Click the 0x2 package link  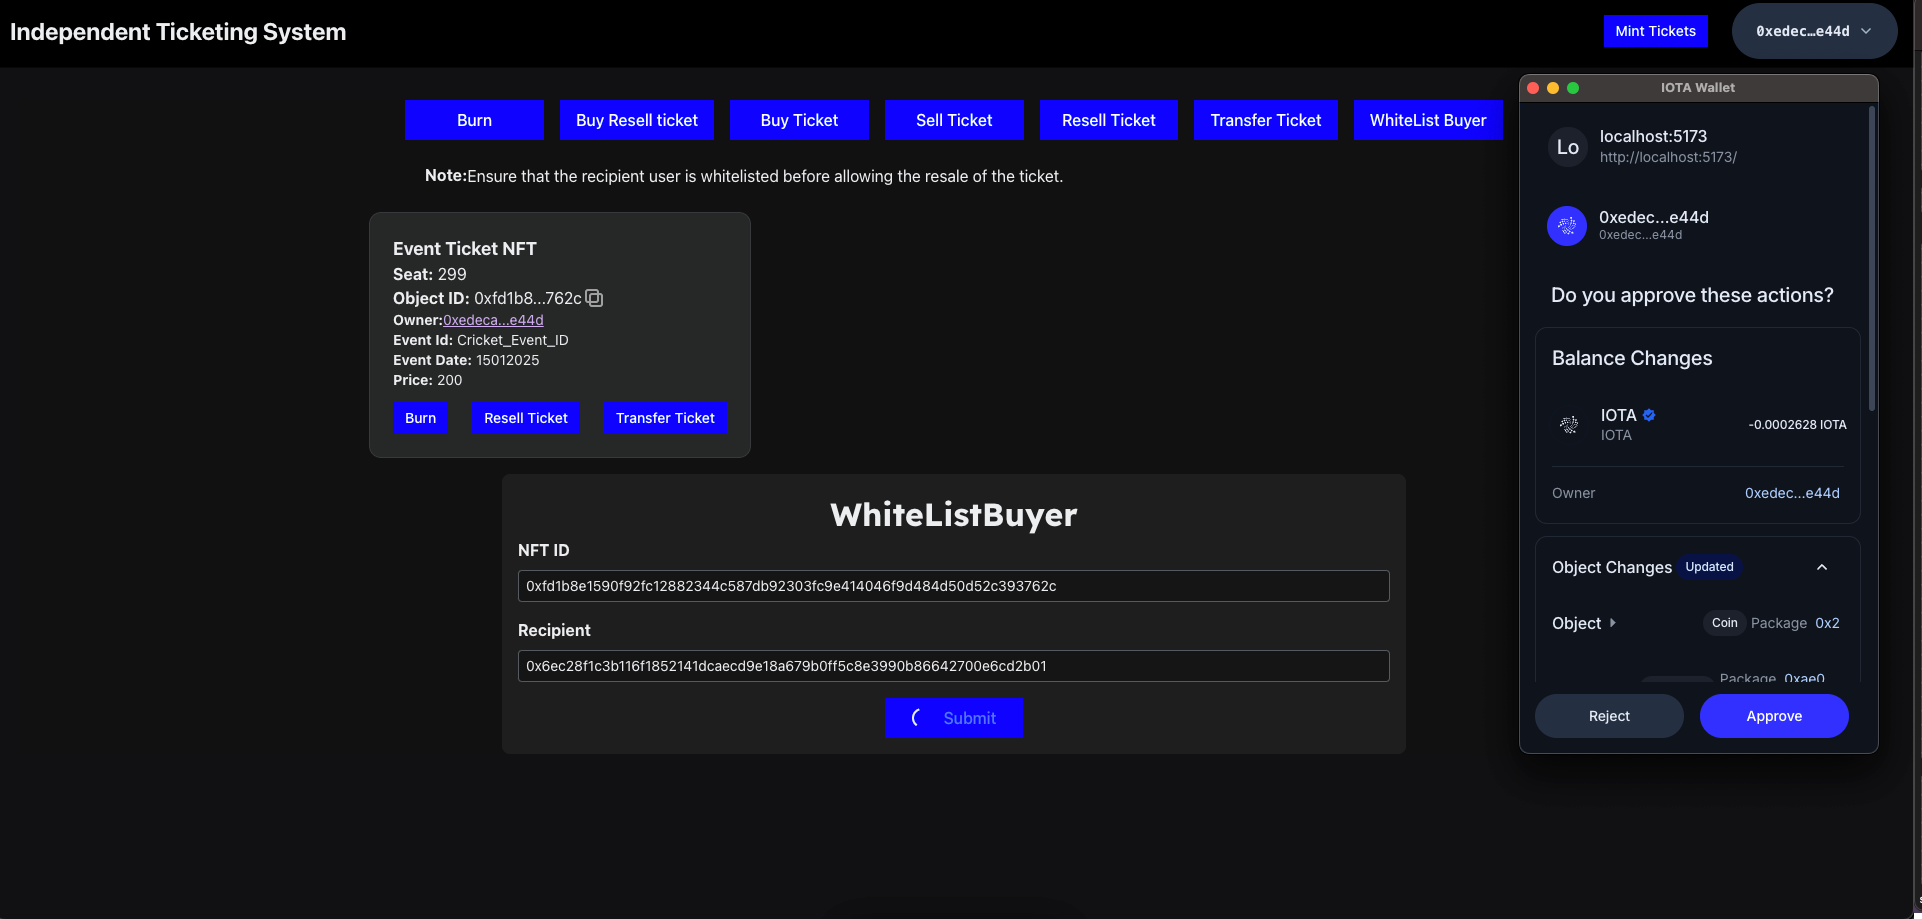tap(1829, 623)
